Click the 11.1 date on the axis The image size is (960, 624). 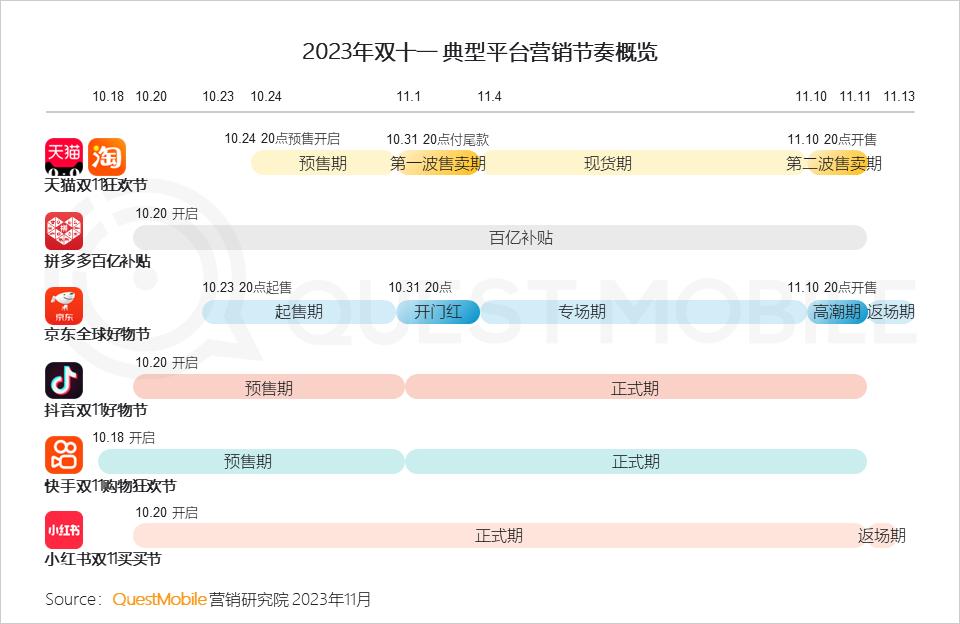coord(408,96)
